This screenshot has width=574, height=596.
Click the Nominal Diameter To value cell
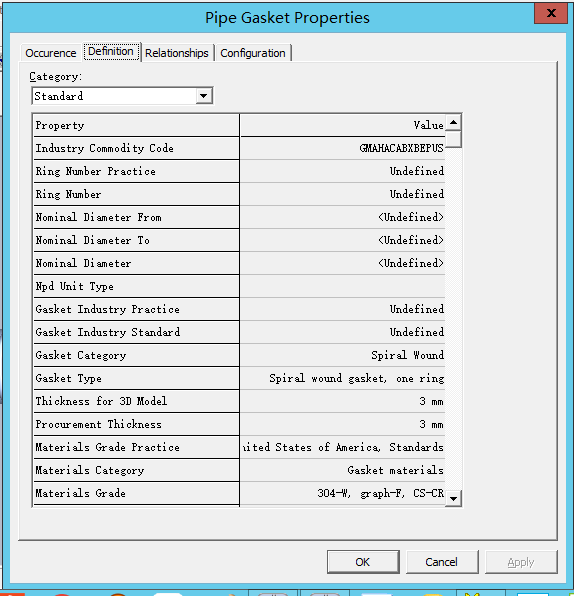pyautogui.click(x=342, y=240)
